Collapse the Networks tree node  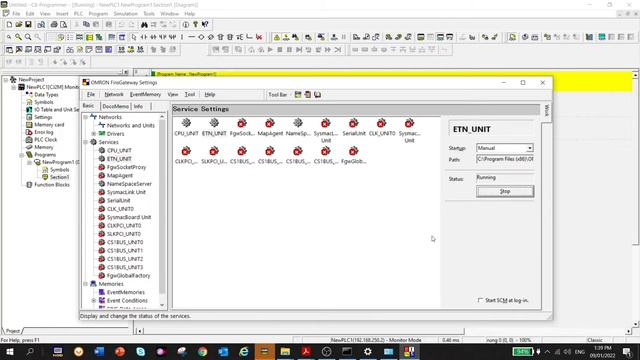[86, 117]
